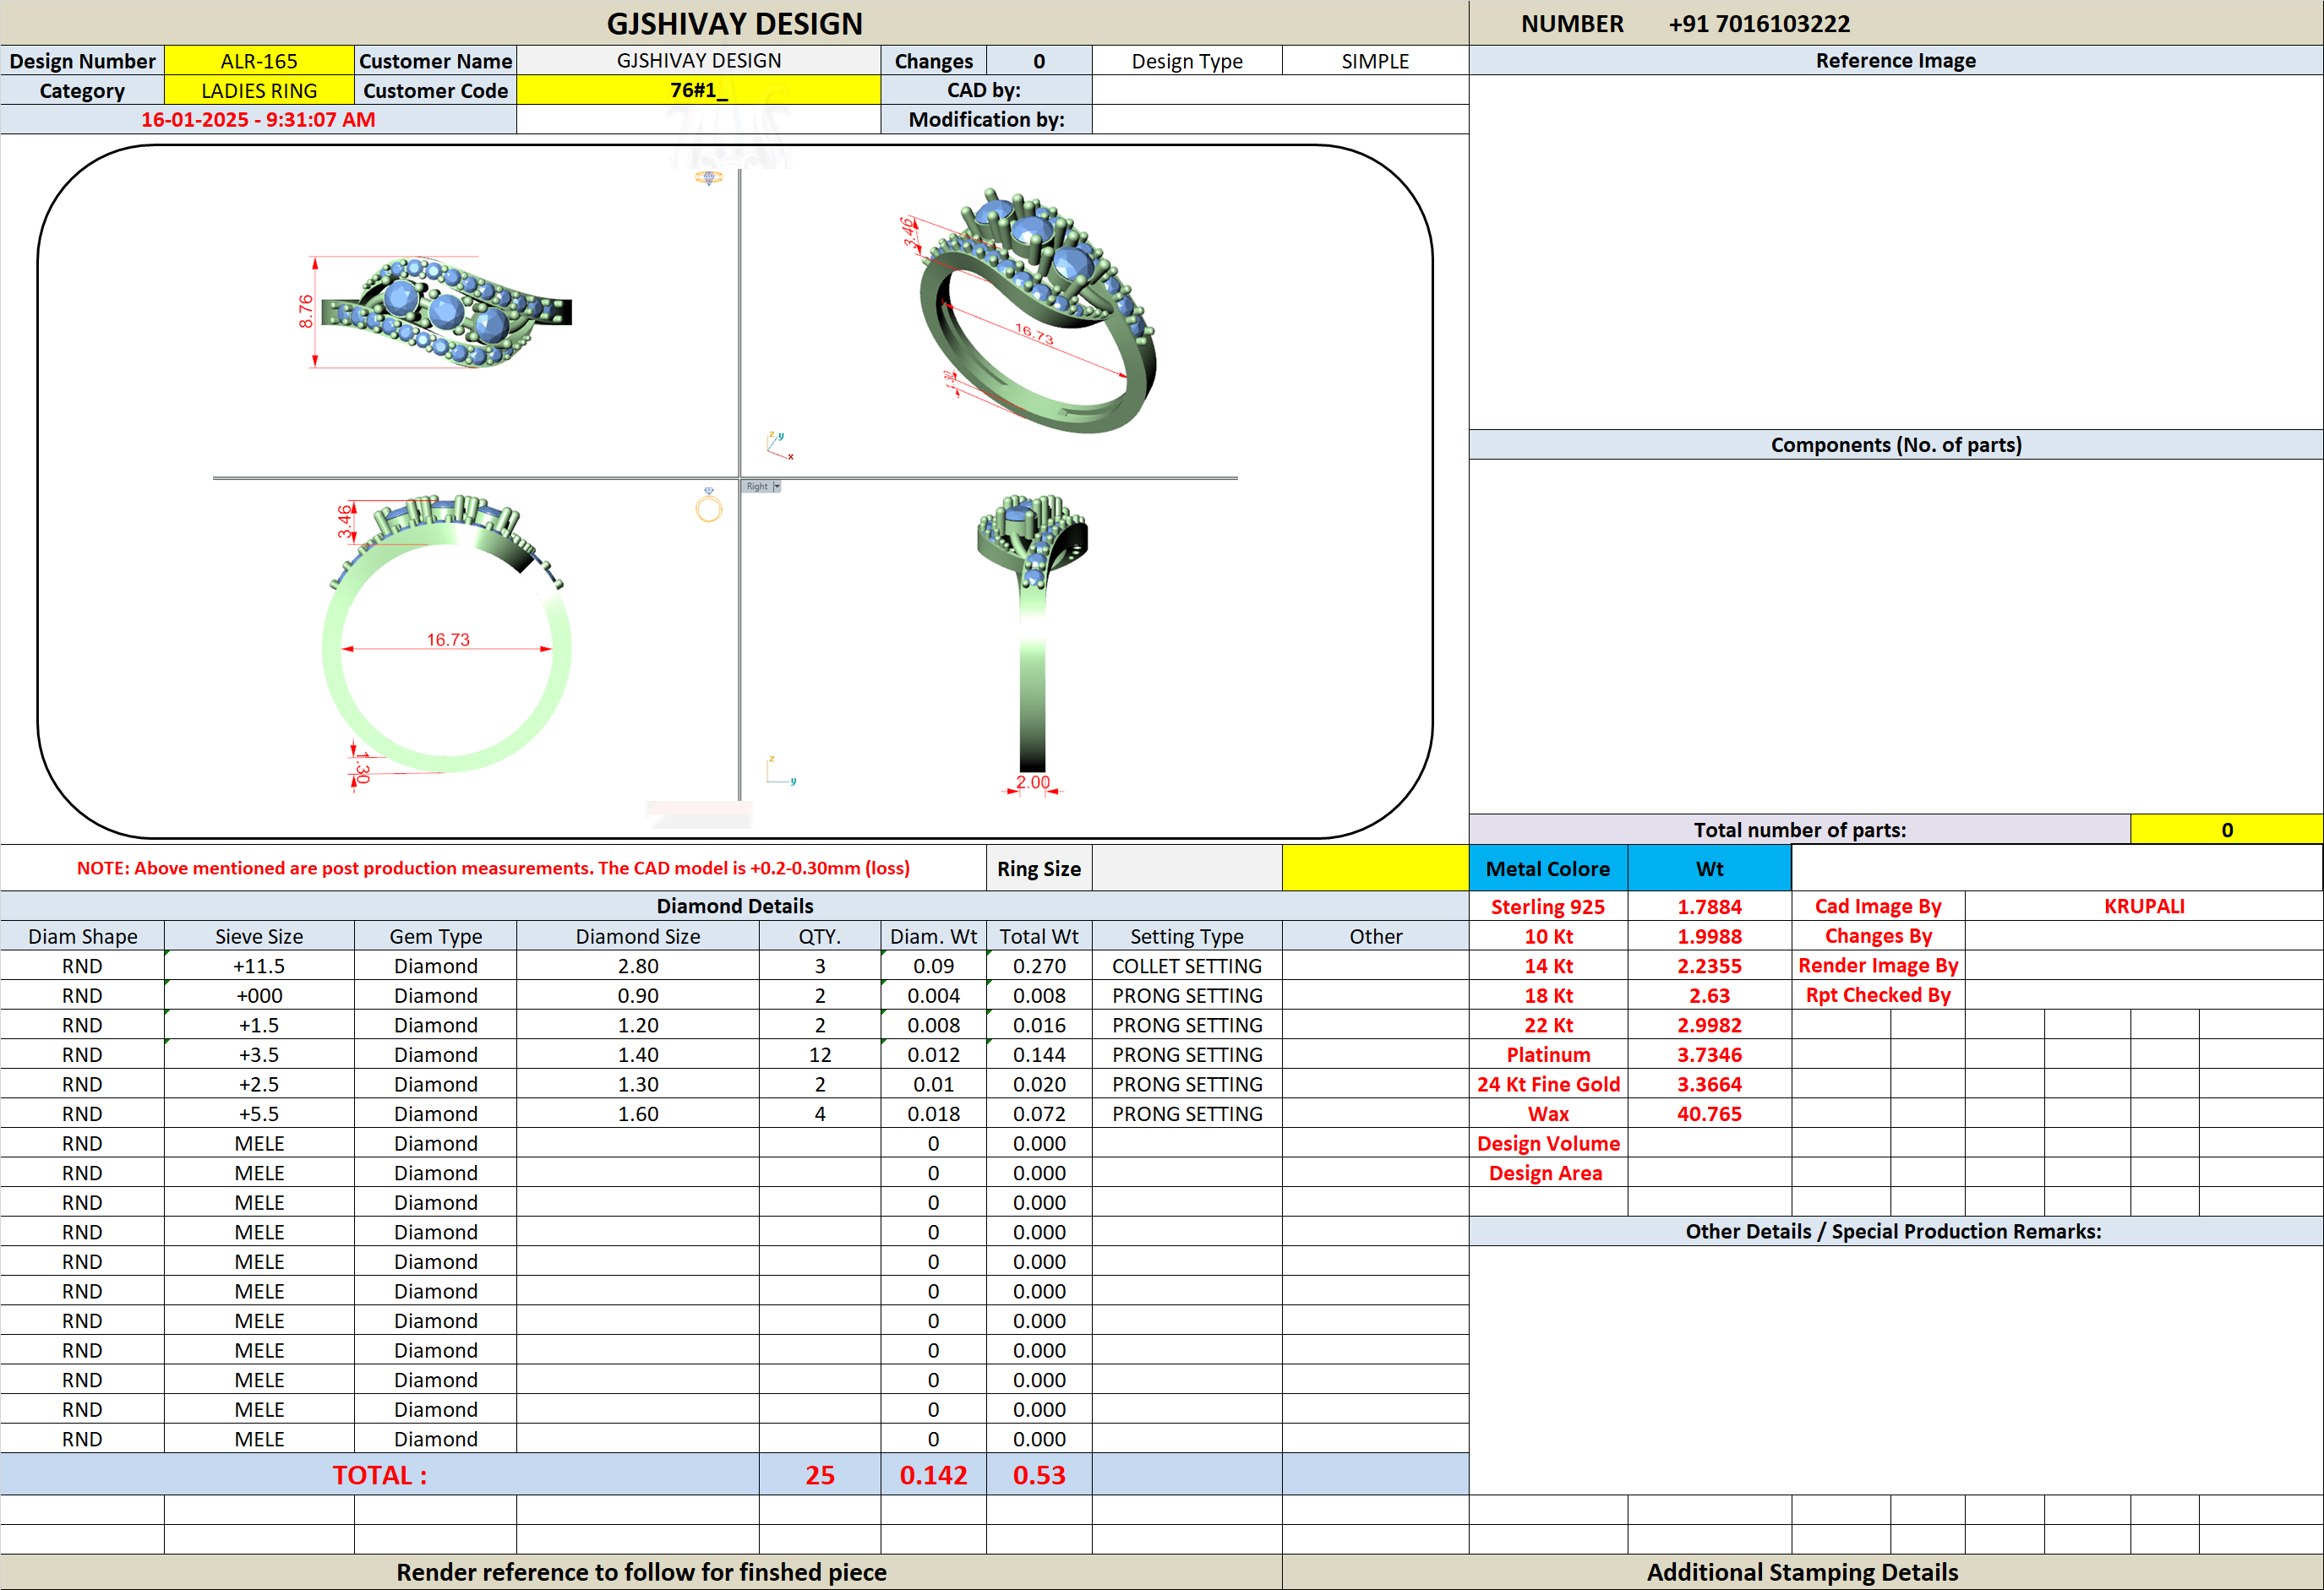Select the Platinum weight value 3.7346

[1709, 1055]
